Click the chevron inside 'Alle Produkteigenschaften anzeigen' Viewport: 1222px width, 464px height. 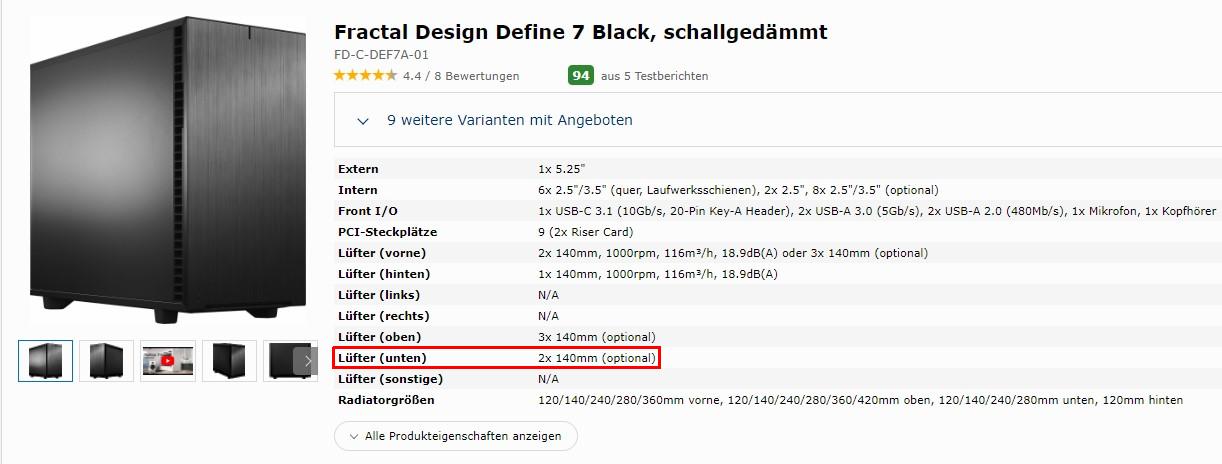(x=353, y=437)
